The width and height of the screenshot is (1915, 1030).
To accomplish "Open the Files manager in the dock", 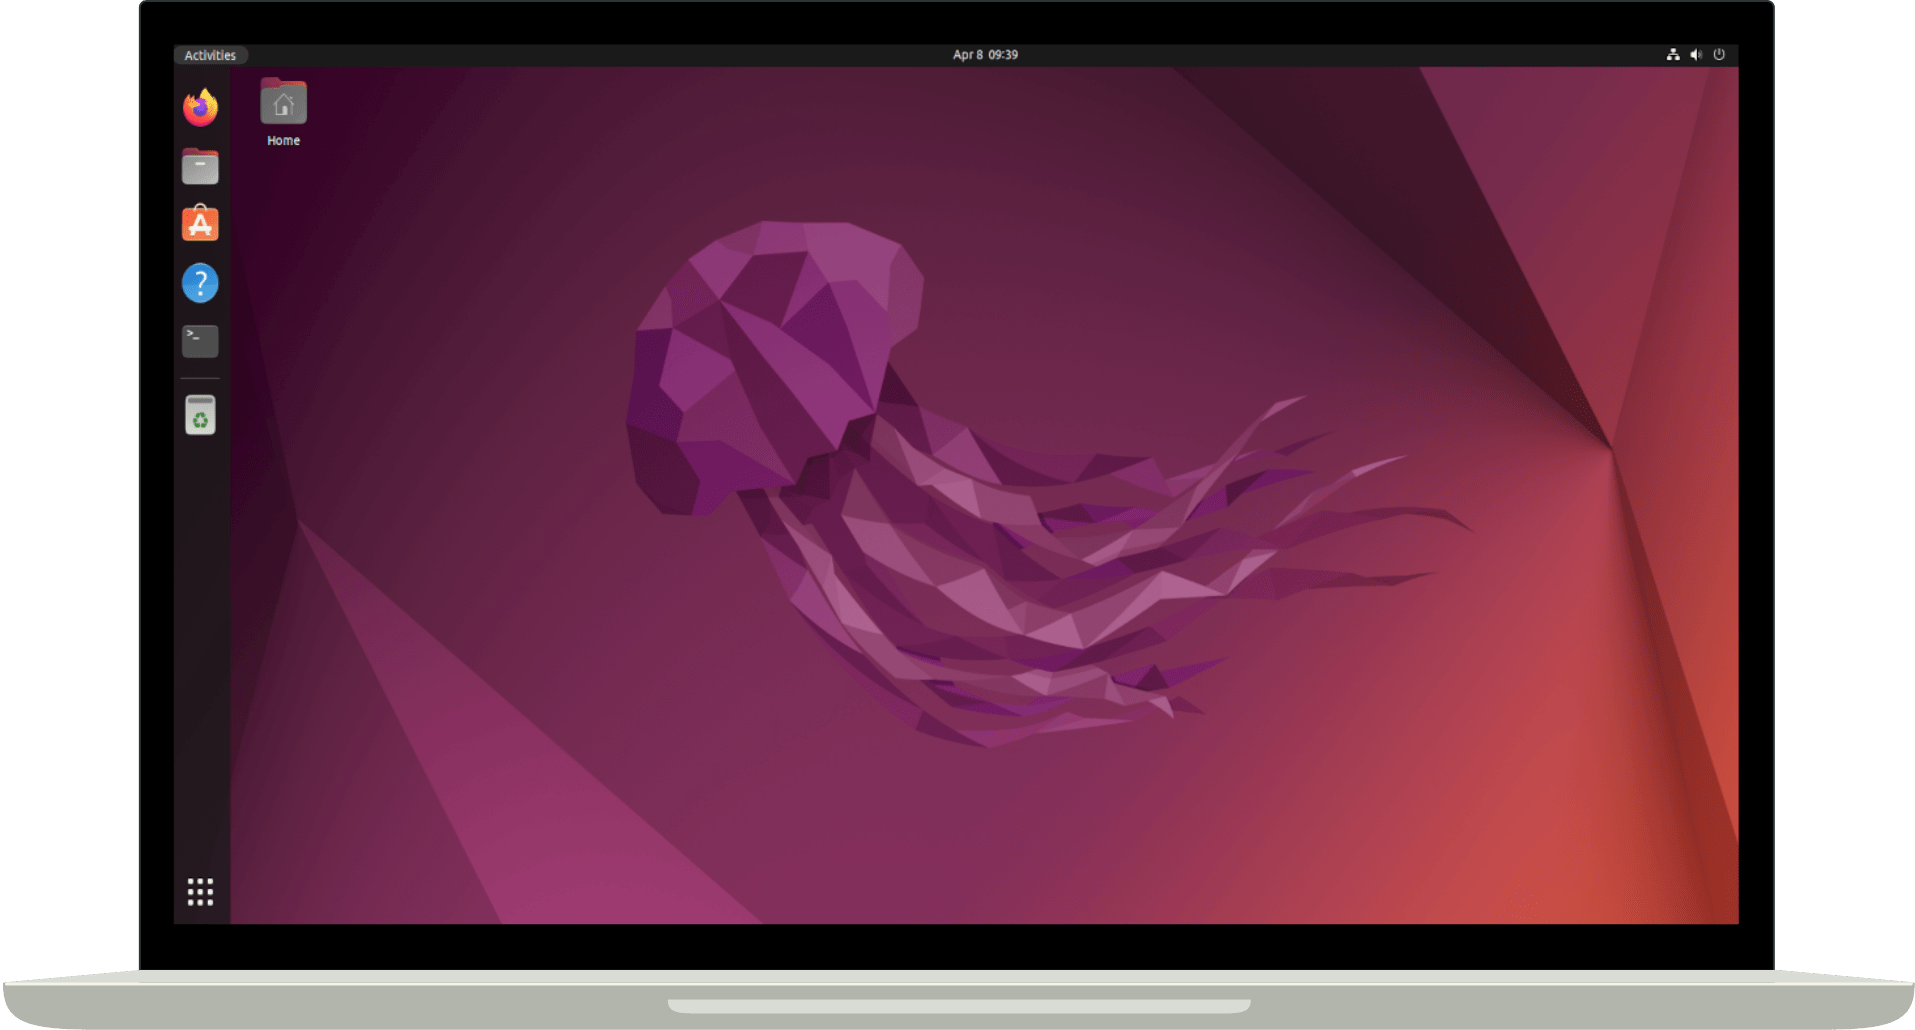I will coord(200,166).
